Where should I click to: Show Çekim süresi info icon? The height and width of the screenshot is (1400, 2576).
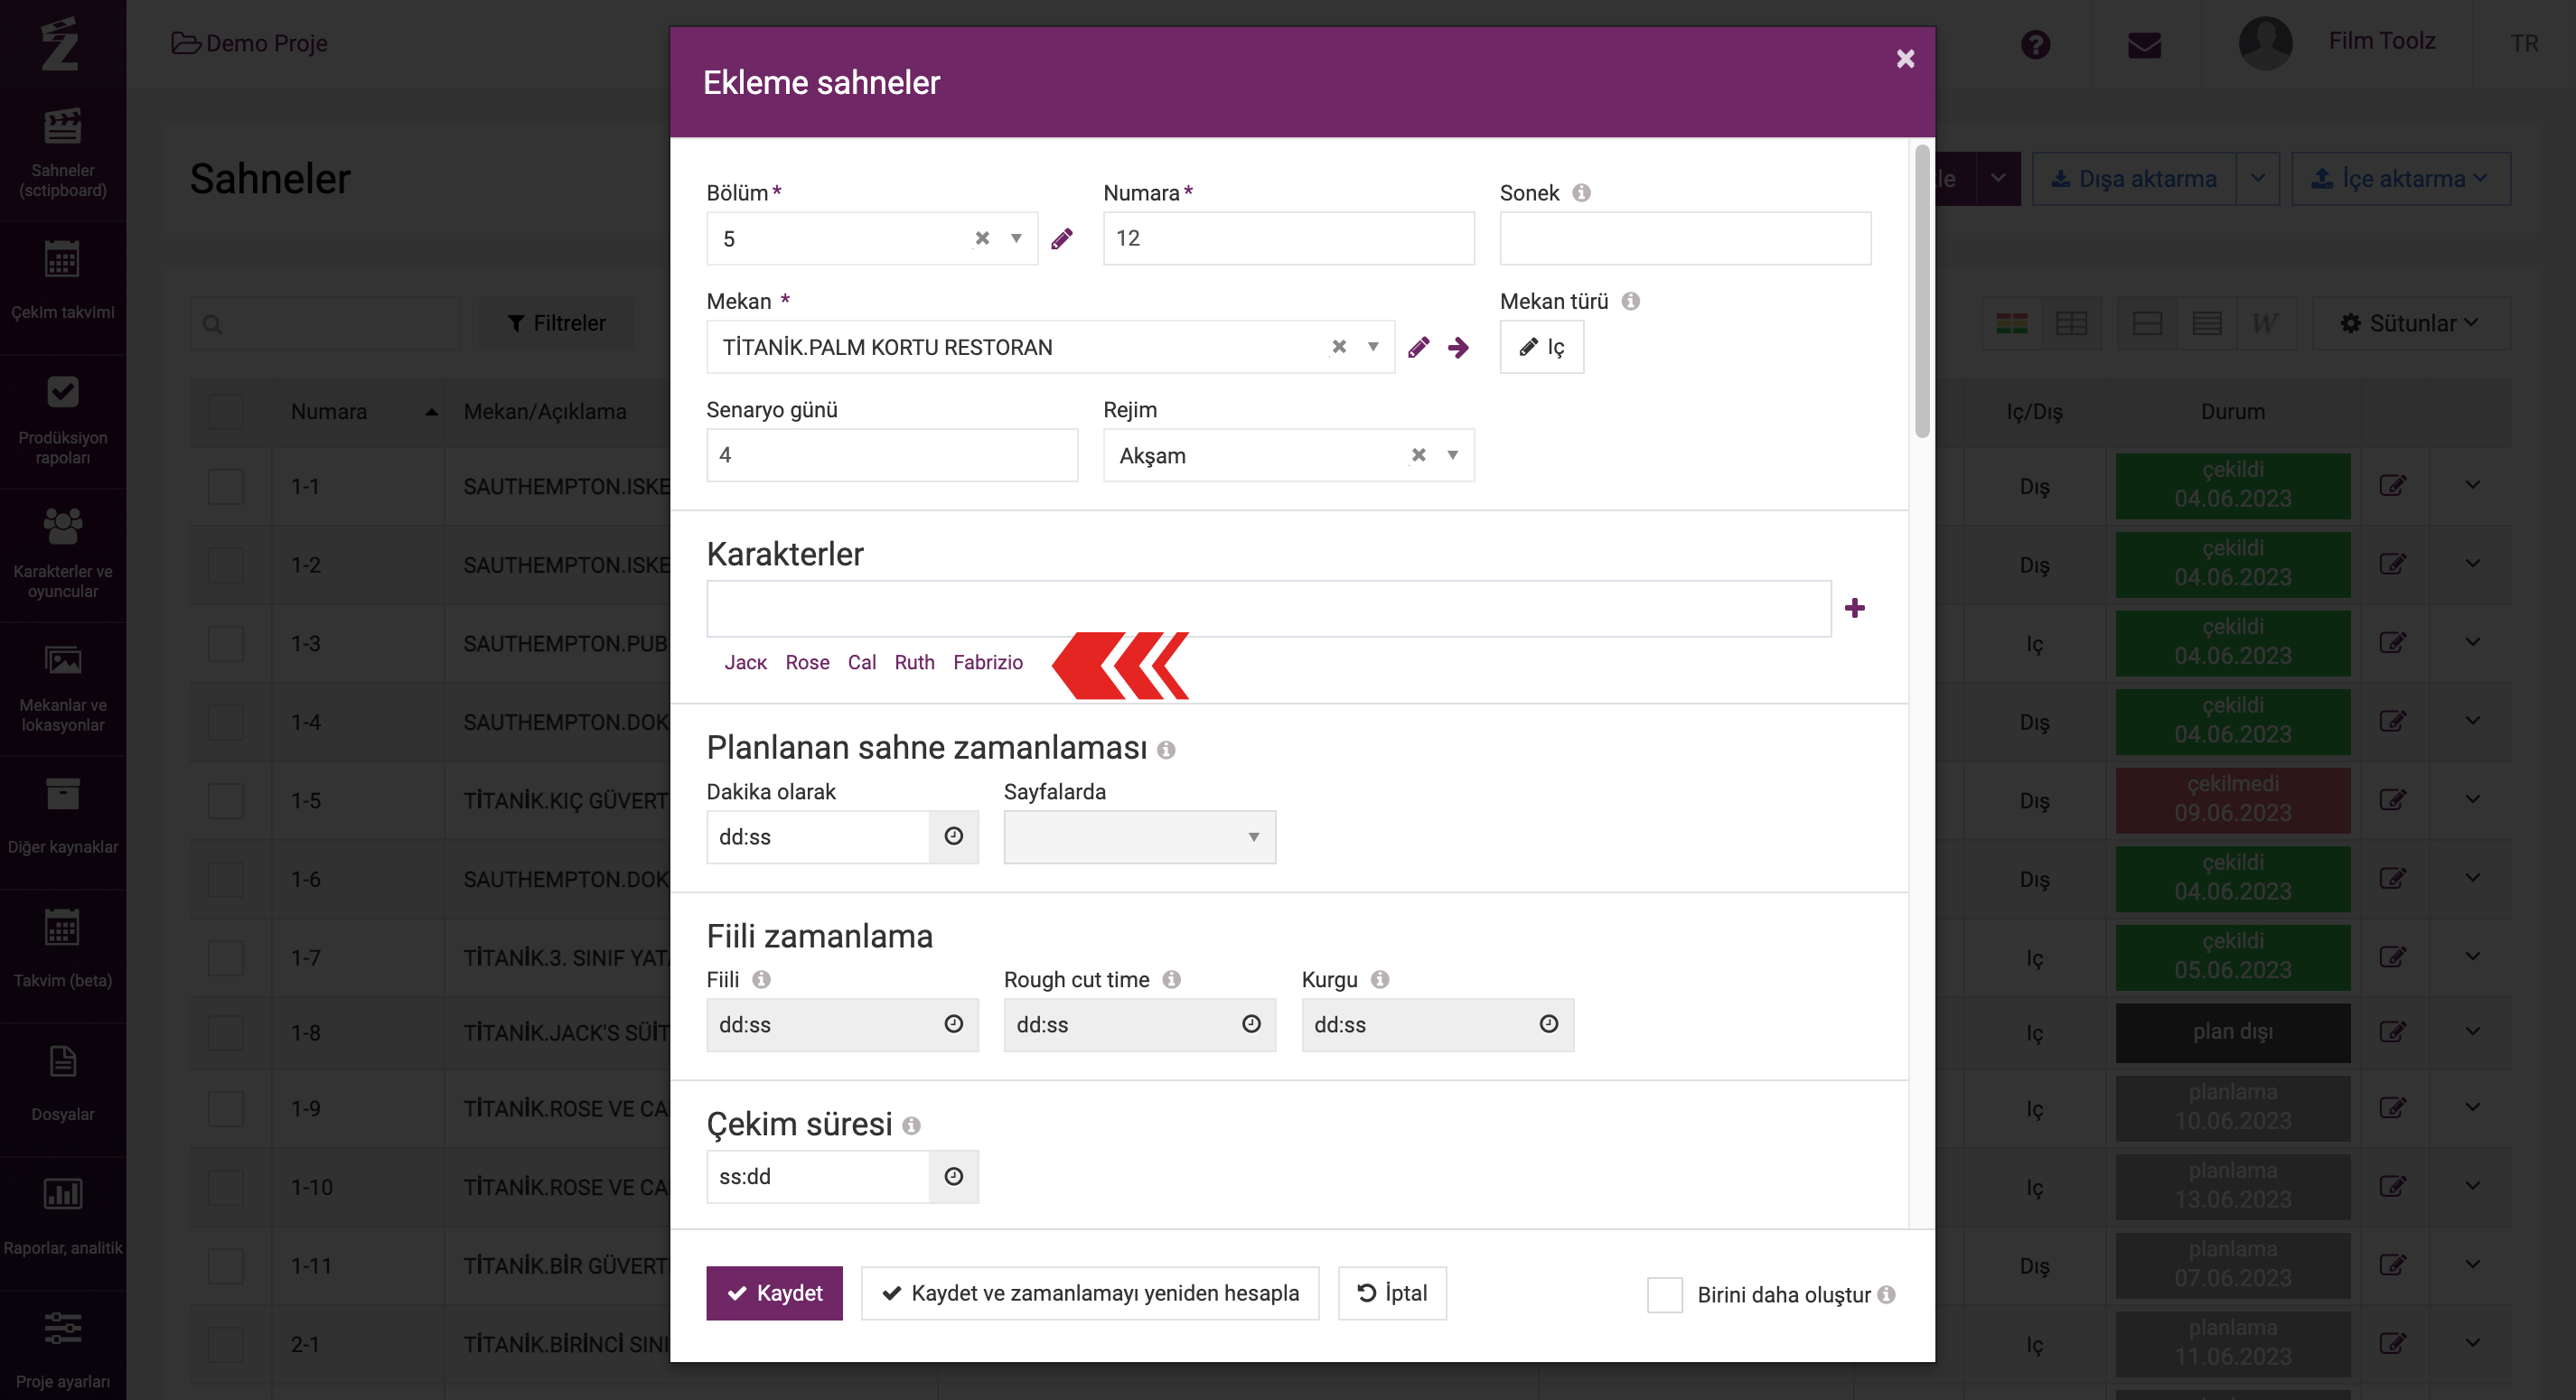coord(911,1126)
